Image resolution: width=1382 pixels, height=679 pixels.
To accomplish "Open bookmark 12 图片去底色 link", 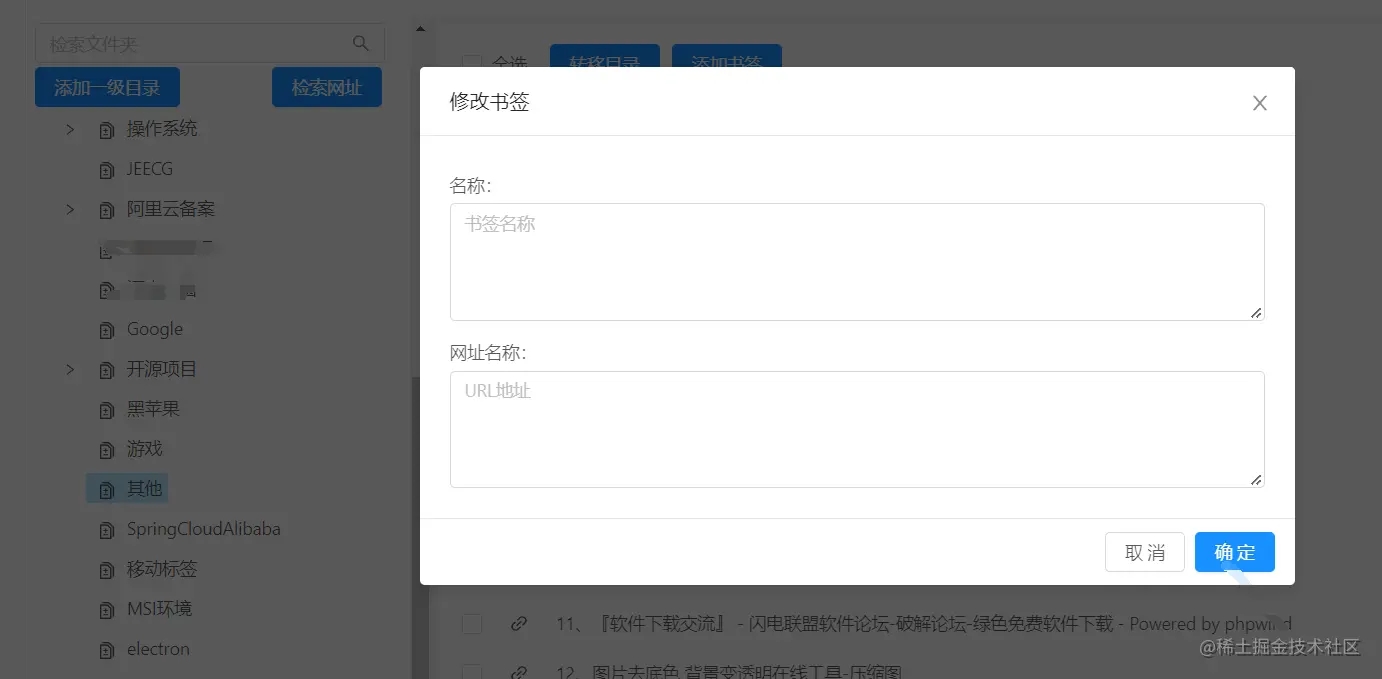I will (x=729, y=672).
